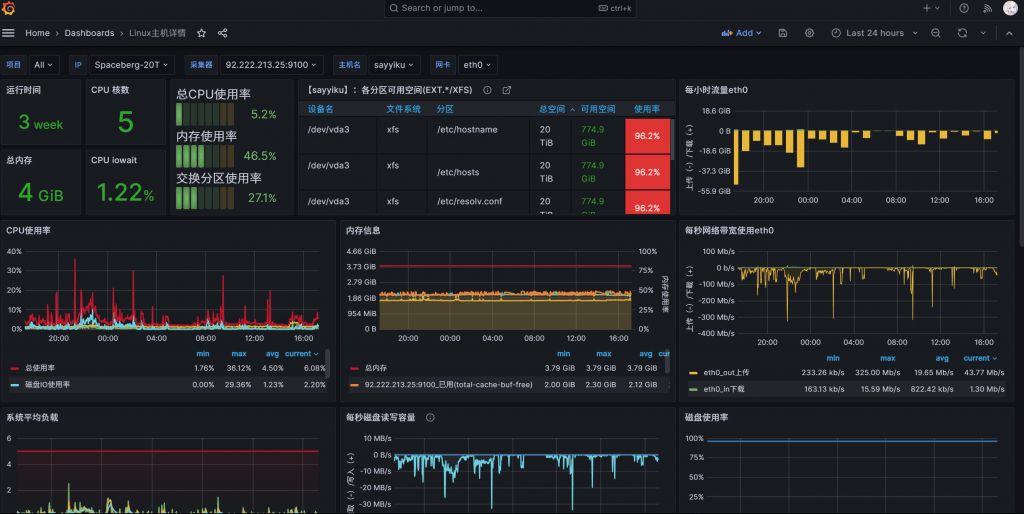
Task: Open the Last 24 hours time picker
Action: tap(874, 33)
